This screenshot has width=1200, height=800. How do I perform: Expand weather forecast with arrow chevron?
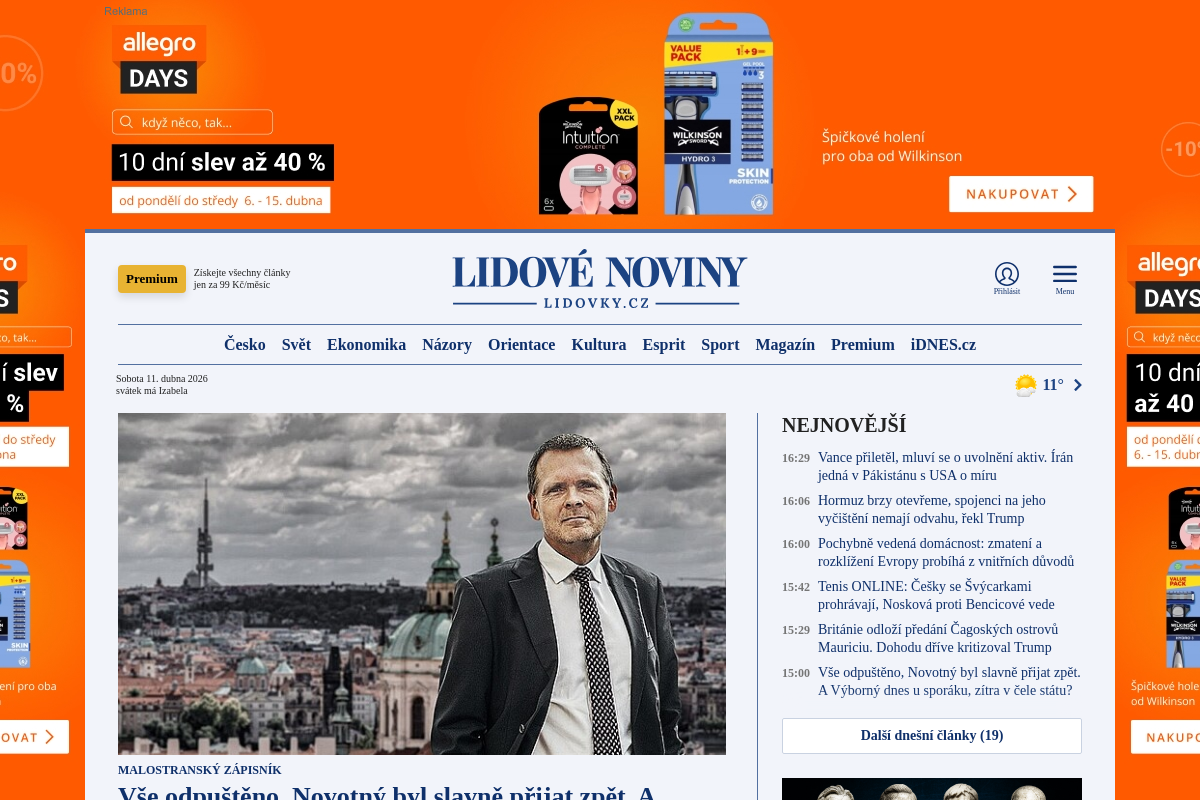pos(1077,385)
